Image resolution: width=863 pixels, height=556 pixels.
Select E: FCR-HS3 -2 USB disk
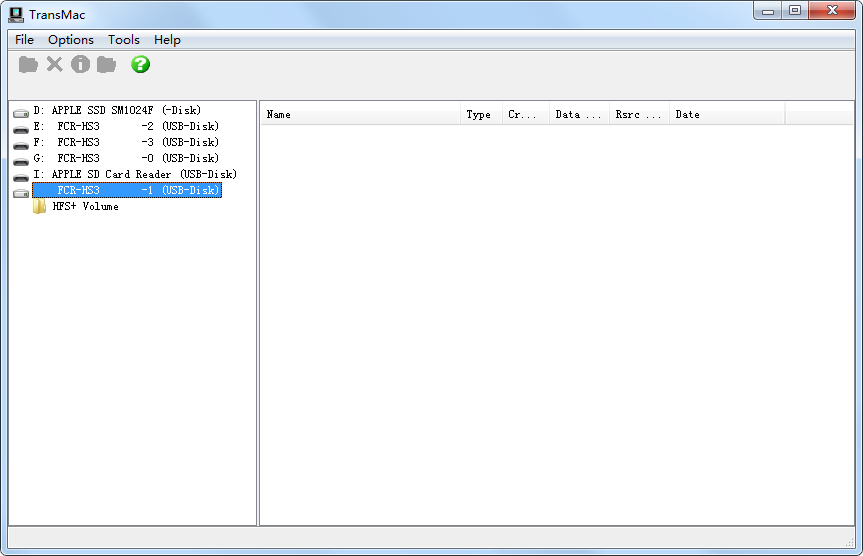tap(126, 126)
